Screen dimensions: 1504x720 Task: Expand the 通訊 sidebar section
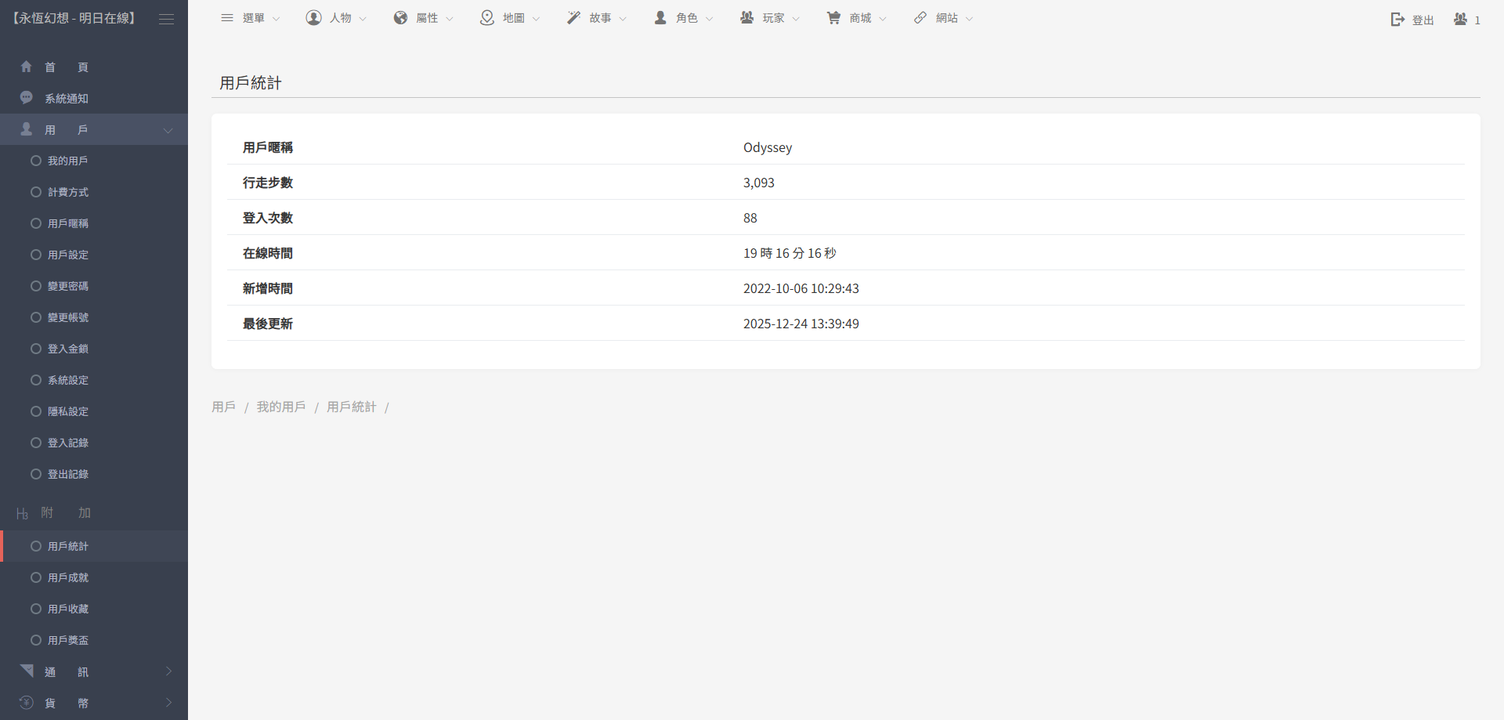click(x=168, y=671)
